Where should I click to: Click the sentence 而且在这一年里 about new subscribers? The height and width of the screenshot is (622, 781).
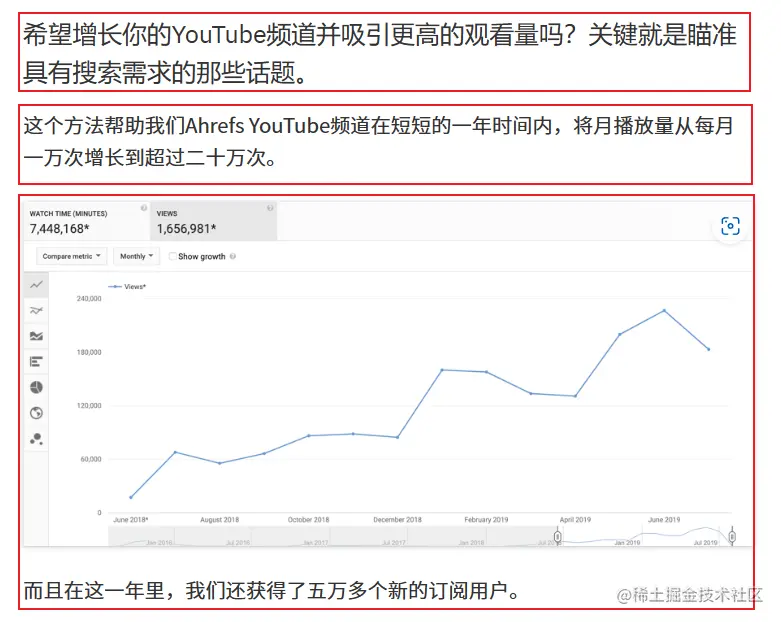(272, 591)
